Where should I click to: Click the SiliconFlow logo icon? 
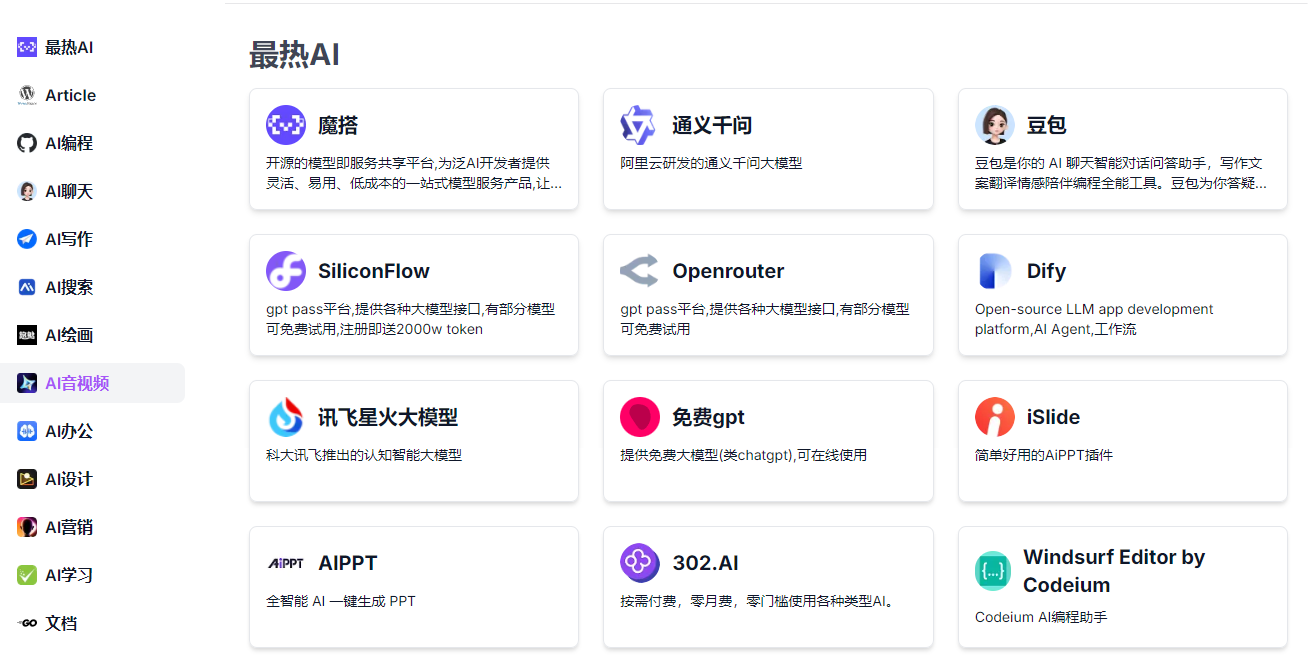[286, 270]
